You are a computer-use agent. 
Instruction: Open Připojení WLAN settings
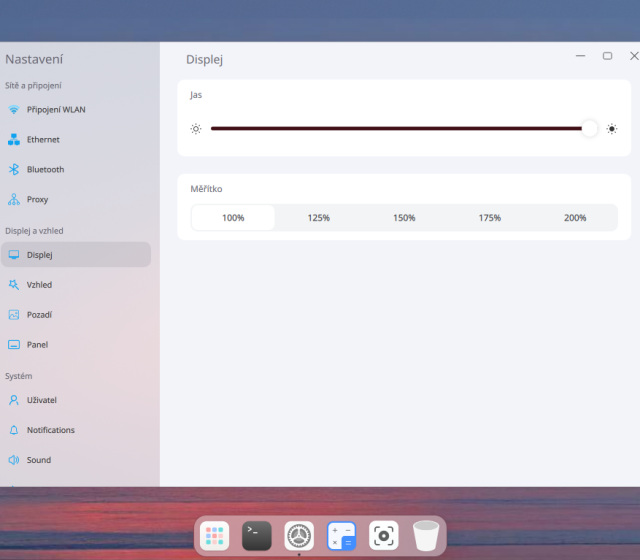[56, 110]
